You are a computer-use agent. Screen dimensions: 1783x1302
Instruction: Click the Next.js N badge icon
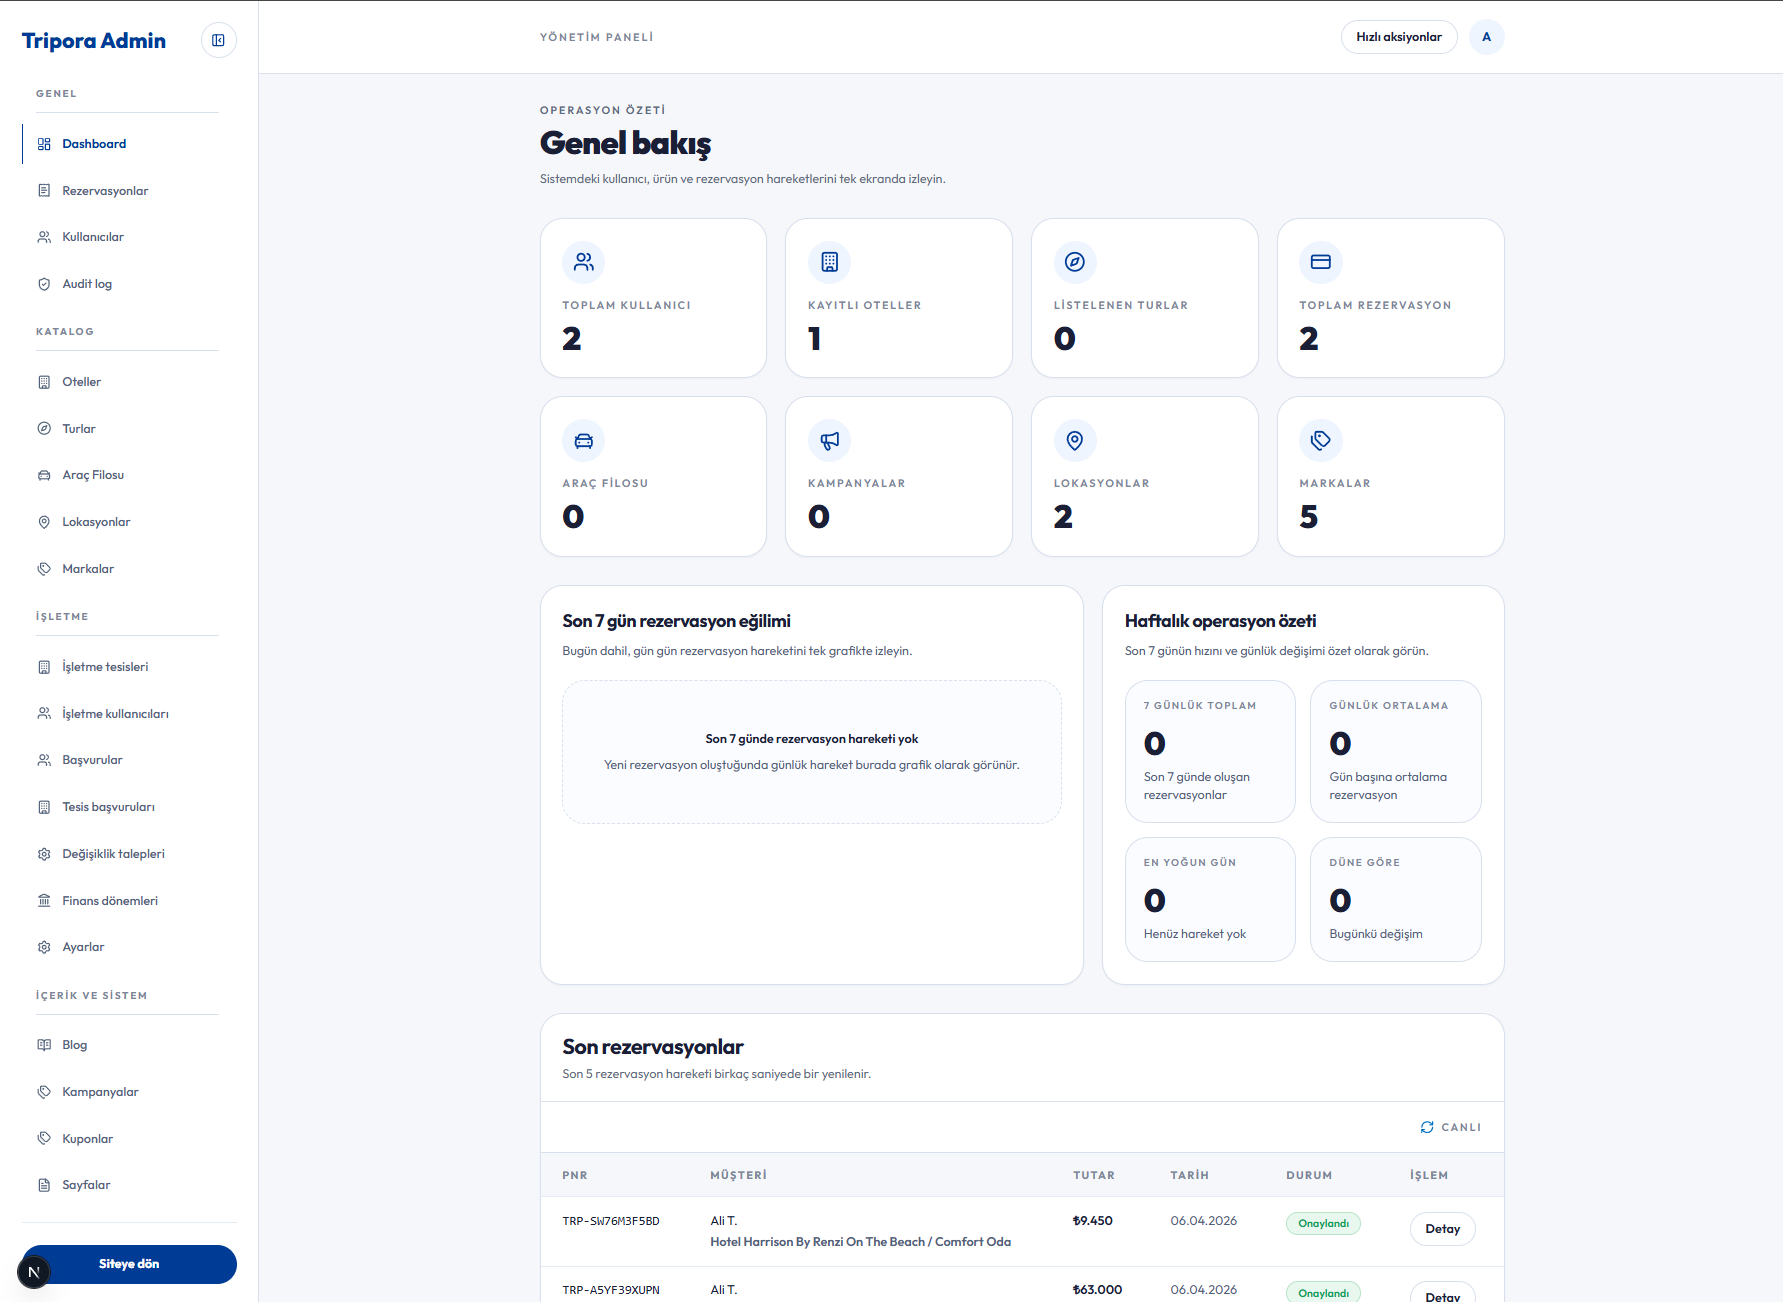[34, 1272]
